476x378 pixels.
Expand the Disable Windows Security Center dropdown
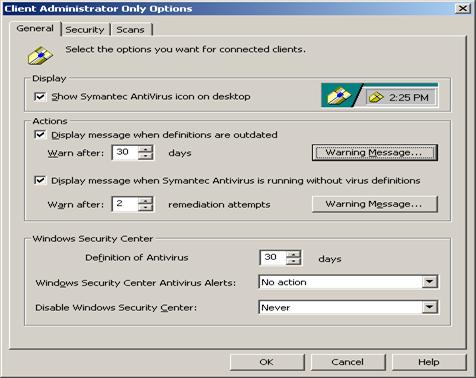pyautogui.click(x=430, y=307)
